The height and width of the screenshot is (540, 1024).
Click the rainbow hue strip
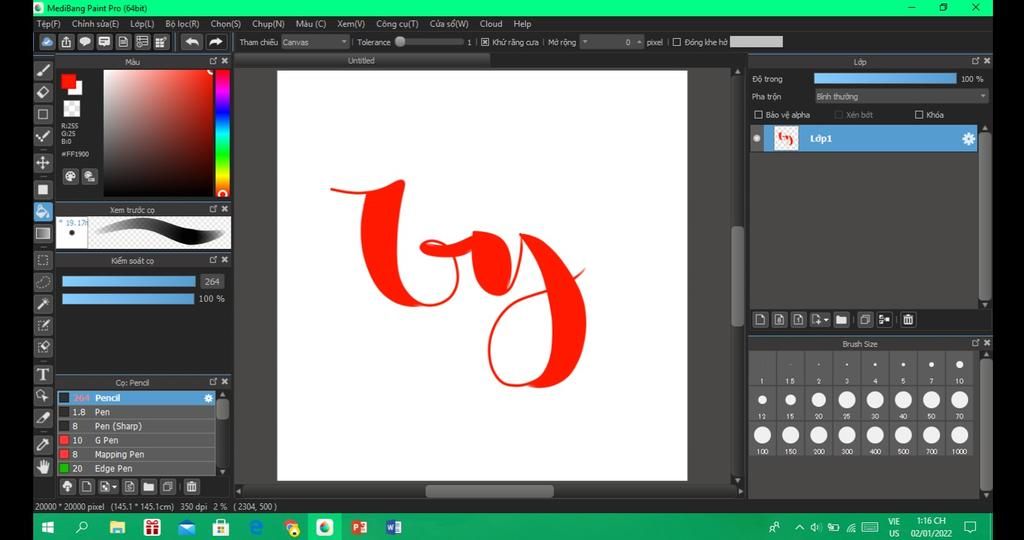222,133
